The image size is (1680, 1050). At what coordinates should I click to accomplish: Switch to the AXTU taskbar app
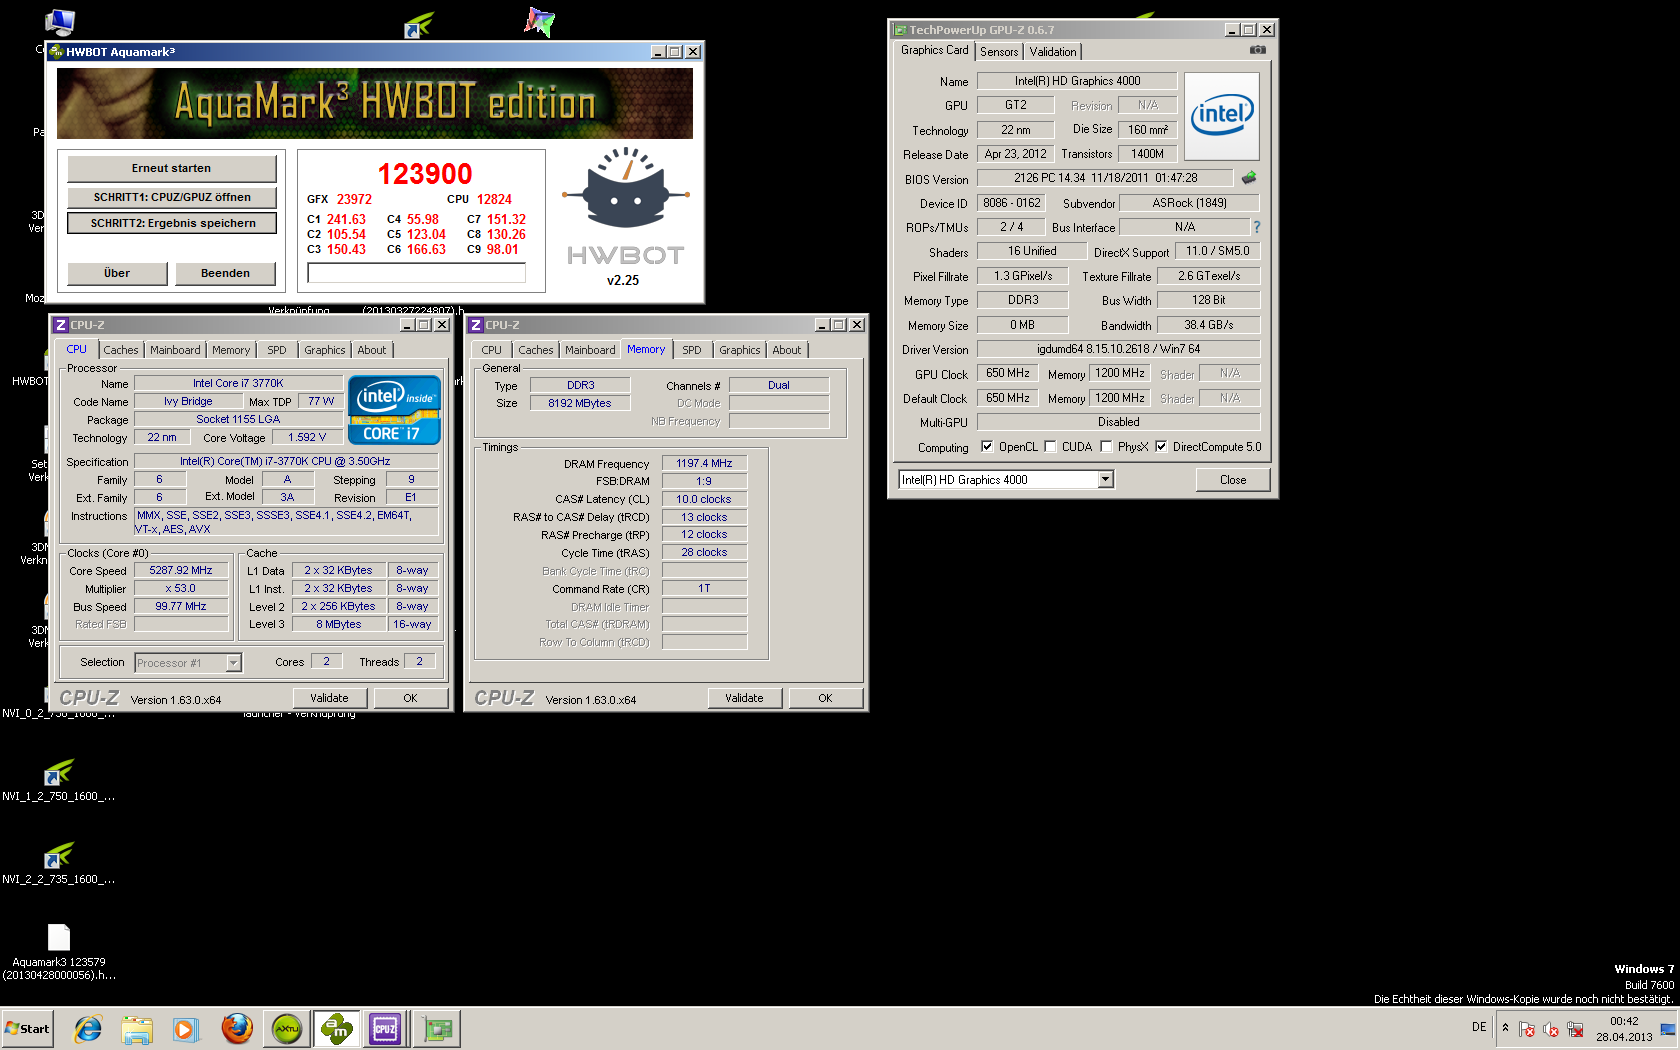click(x=287, y=1028)
